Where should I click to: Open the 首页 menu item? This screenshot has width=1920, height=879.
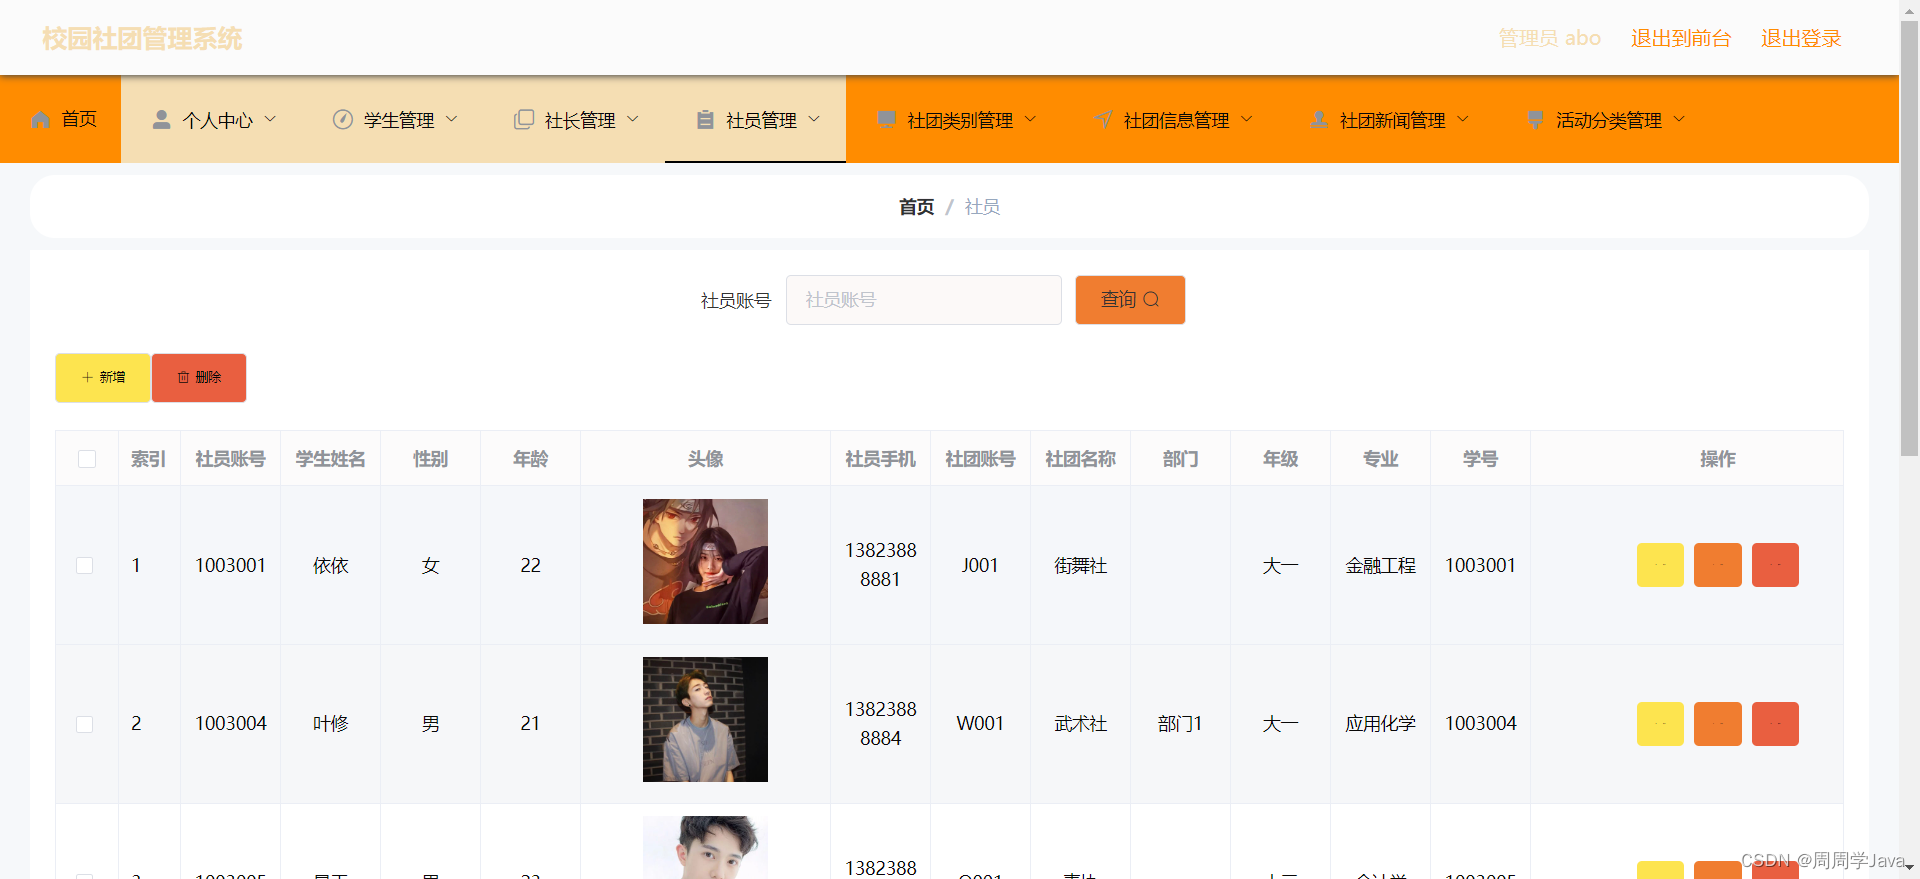click(61, 119)
